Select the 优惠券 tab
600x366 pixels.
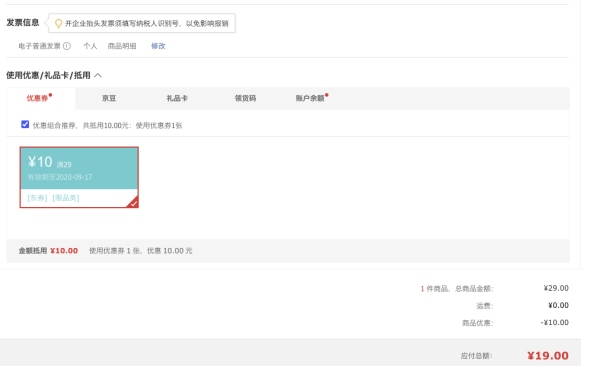[x=37, y=98]
